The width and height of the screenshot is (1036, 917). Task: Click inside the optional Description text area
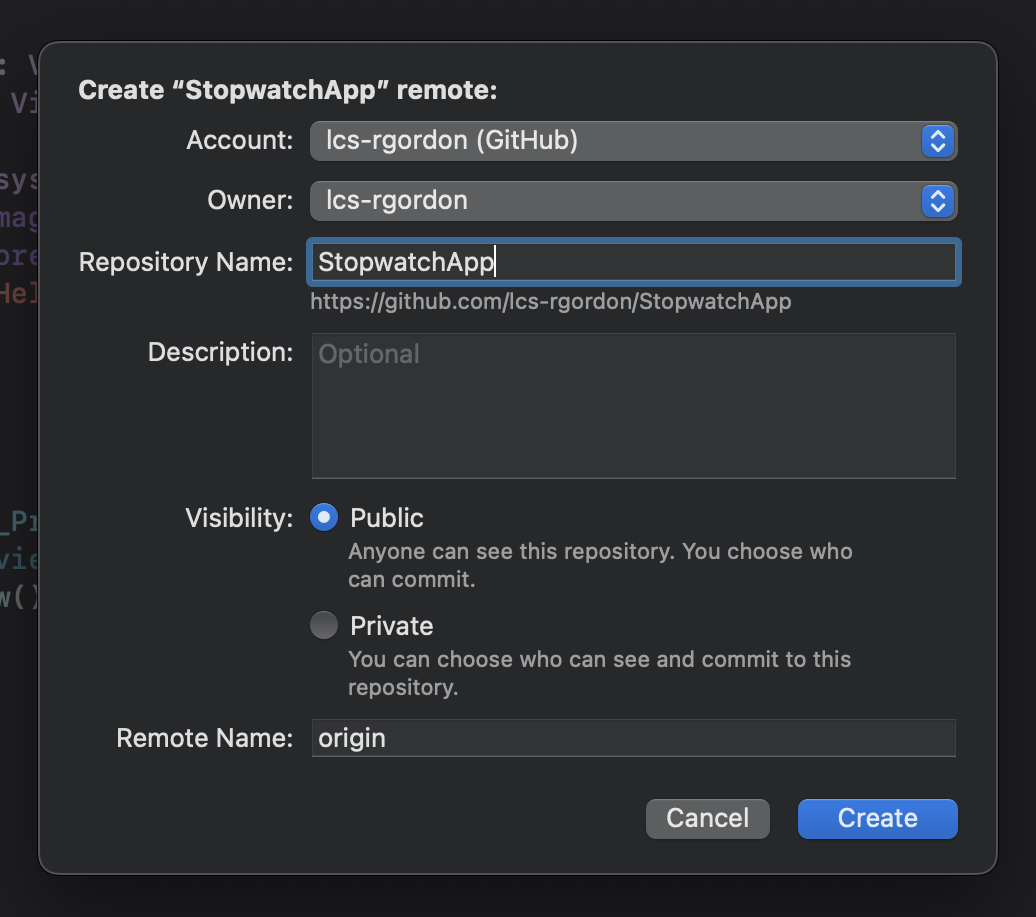pos(634,405)
